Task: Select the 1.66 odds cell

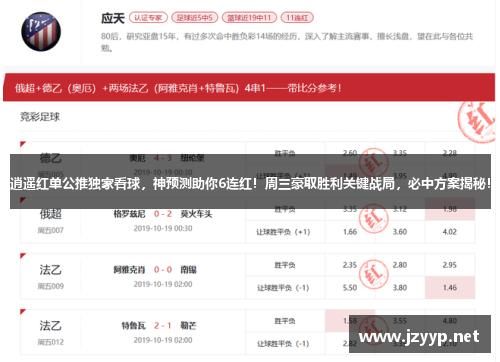Action: click(x=350, y=232)
